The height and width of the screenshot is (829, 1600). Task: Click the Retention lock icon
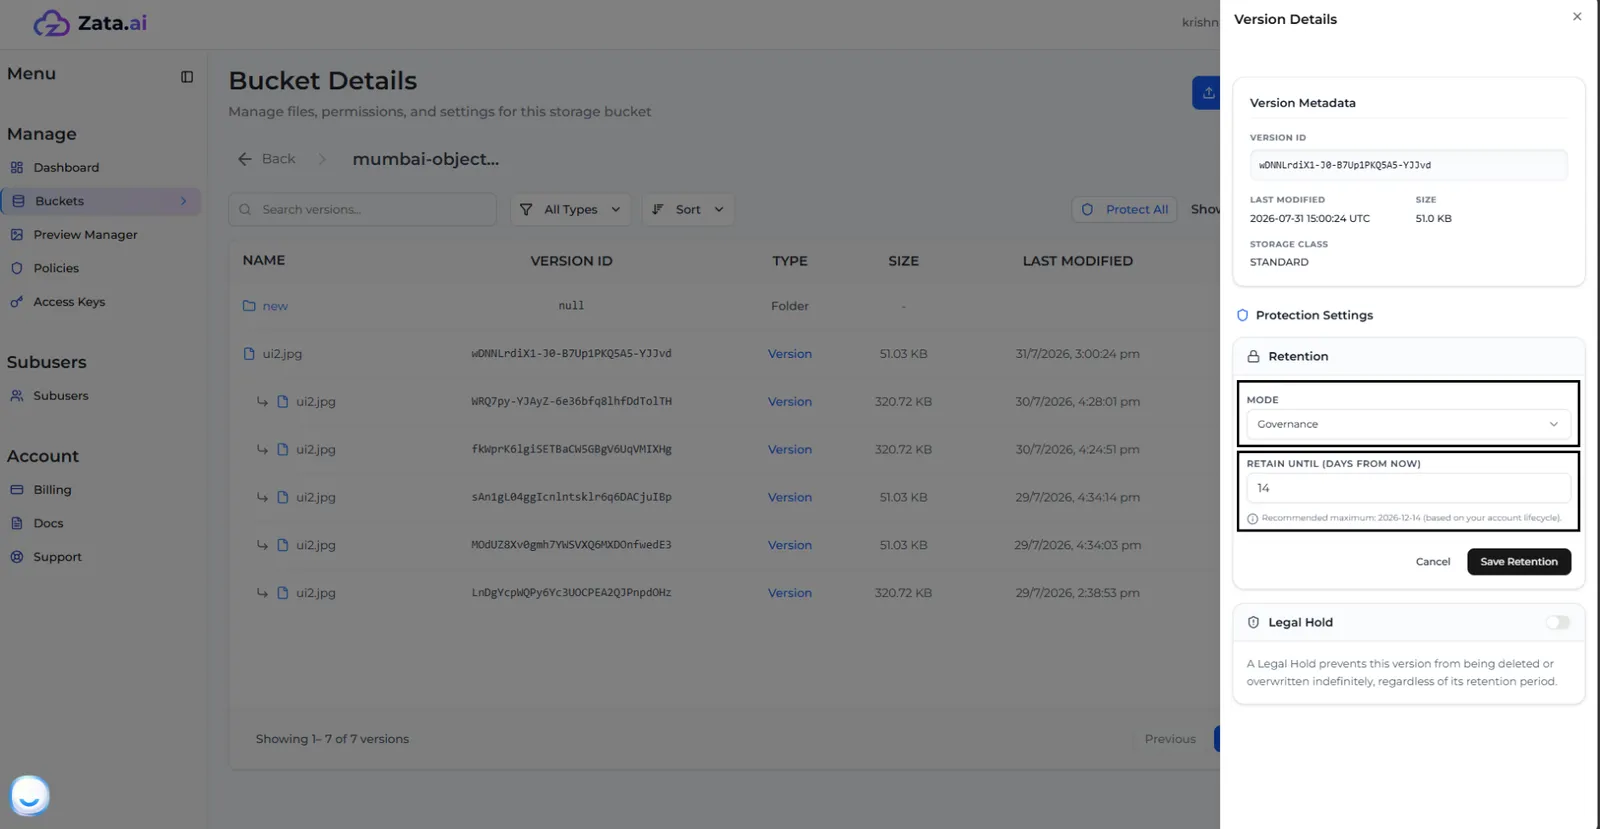coord(1253,357)
